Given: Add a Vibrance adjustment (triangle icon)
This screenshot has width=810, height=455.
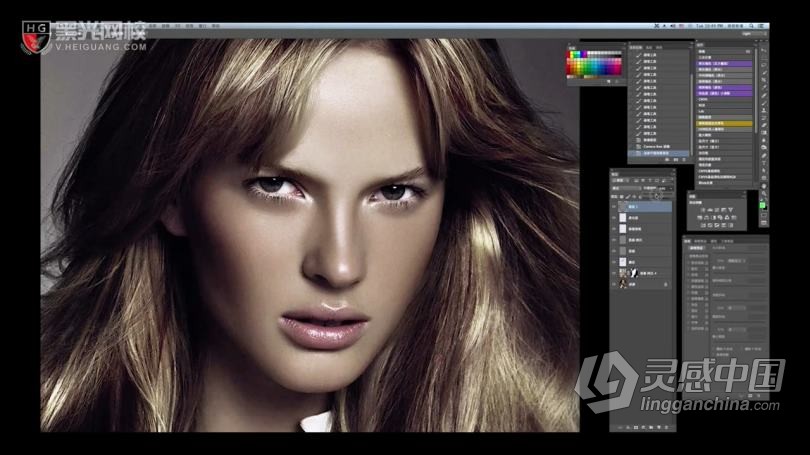Looking at the screenshot, I should 730,210.
